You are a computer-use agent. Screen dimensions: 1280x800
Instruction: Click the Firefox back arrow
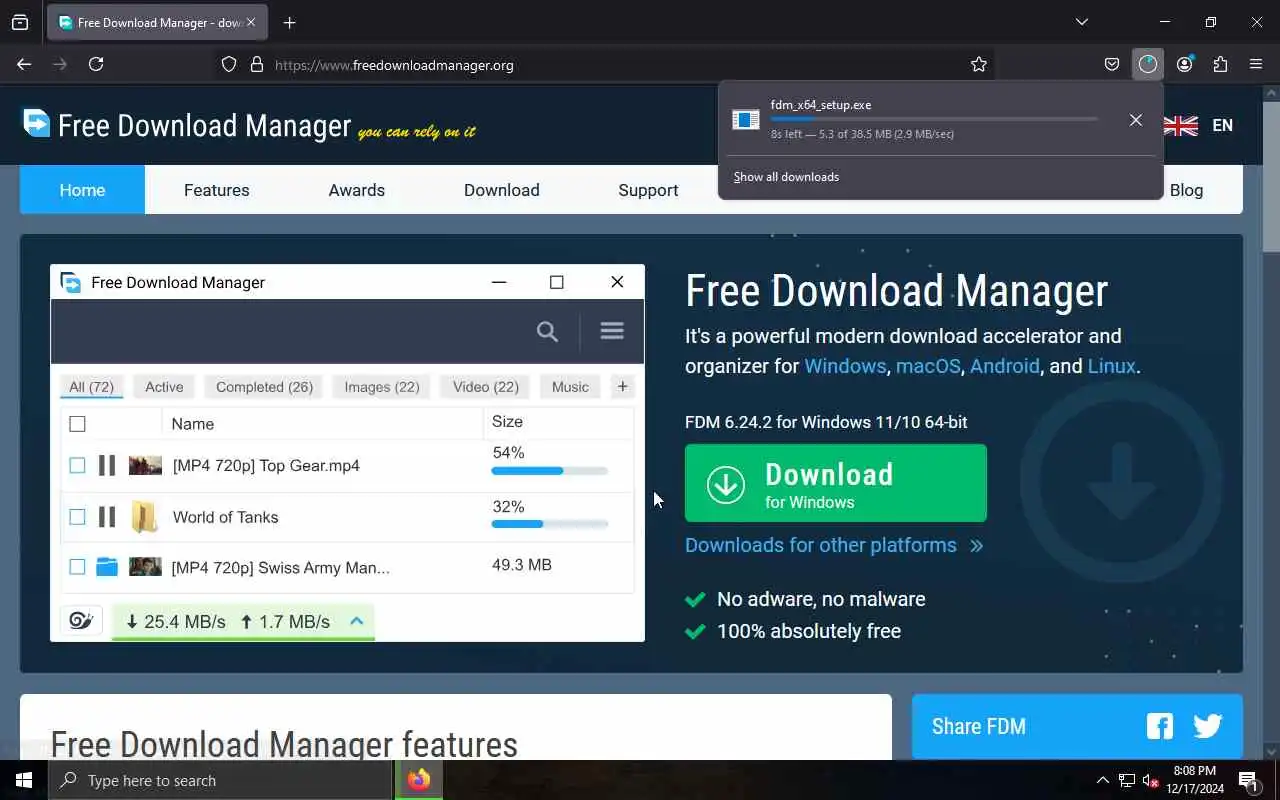[24, 64]
